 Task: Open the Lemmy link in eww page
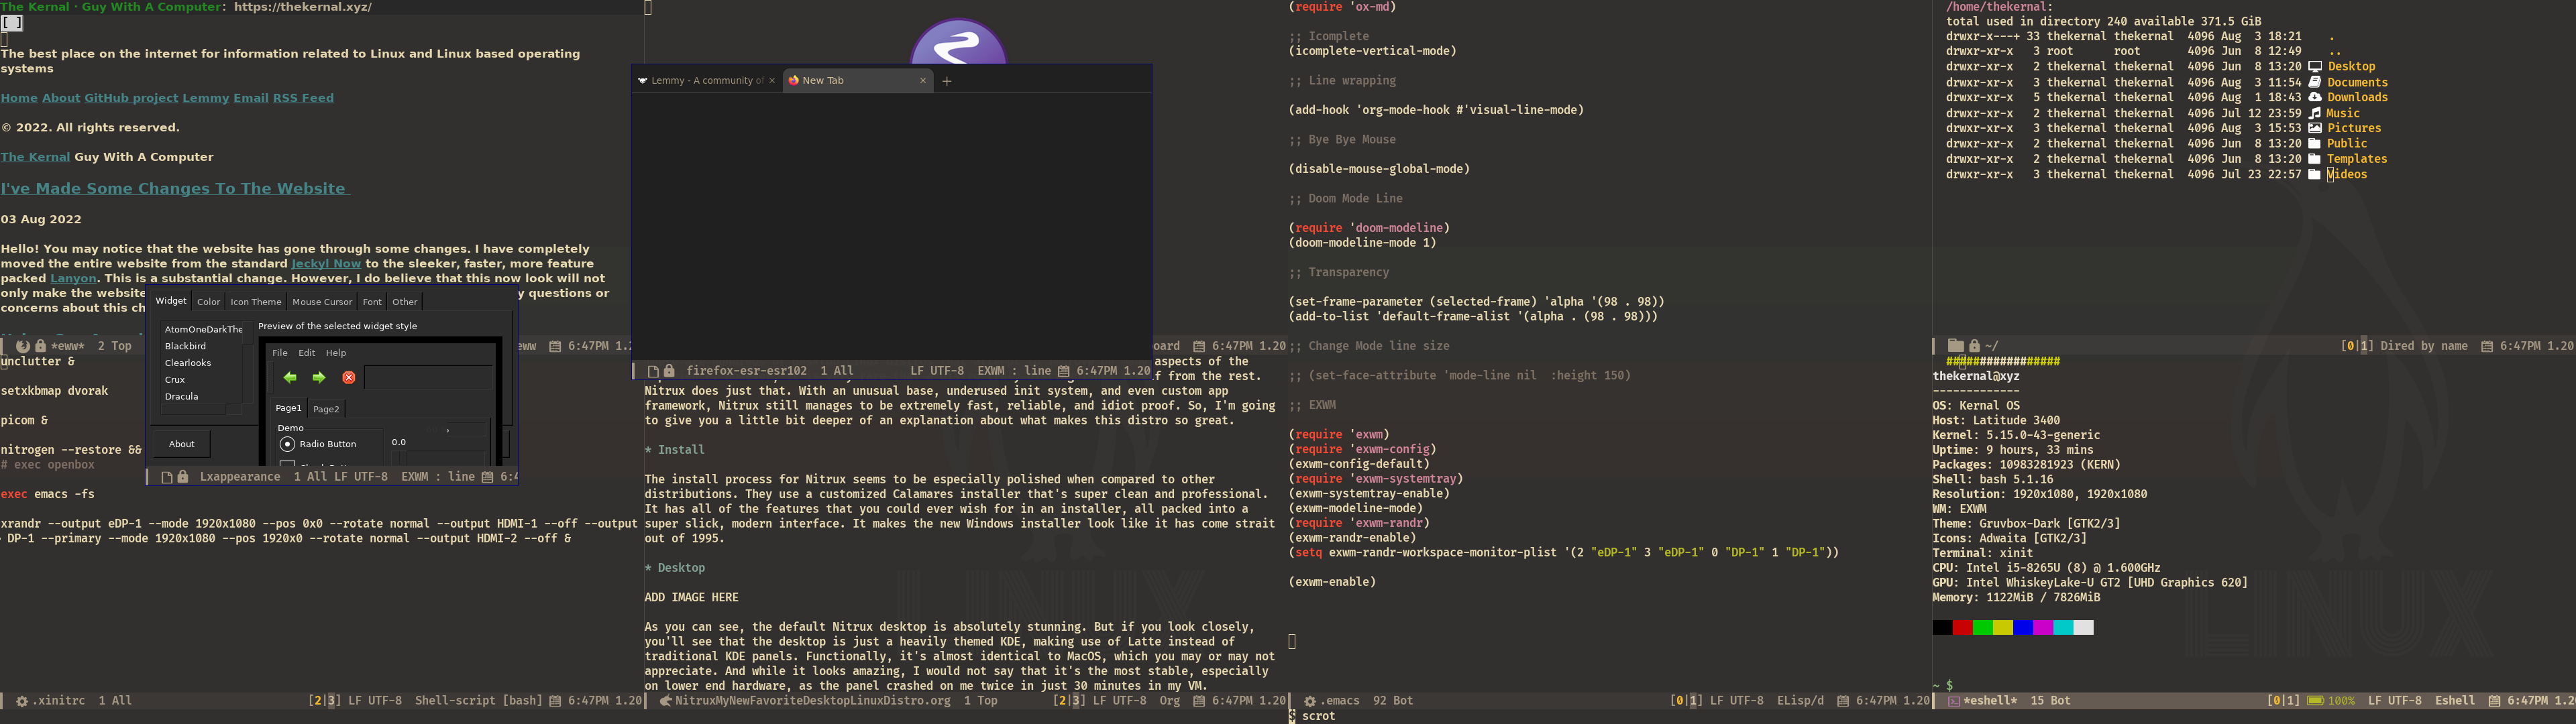[205, 98]
